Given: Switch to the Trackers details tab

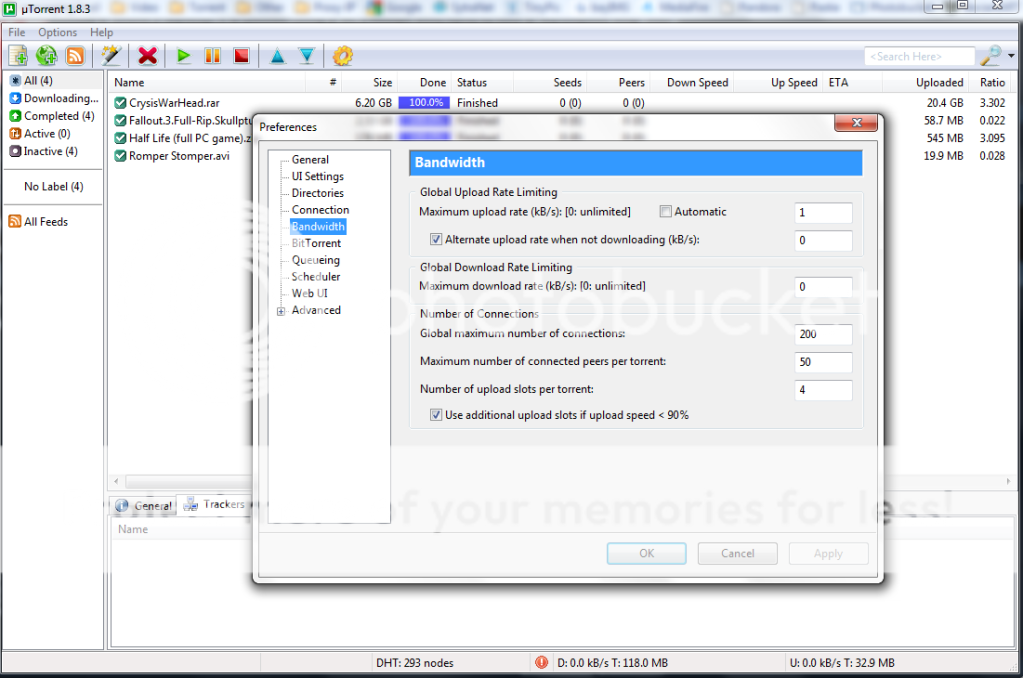Looking at the screenshot, I should (215, 504).
